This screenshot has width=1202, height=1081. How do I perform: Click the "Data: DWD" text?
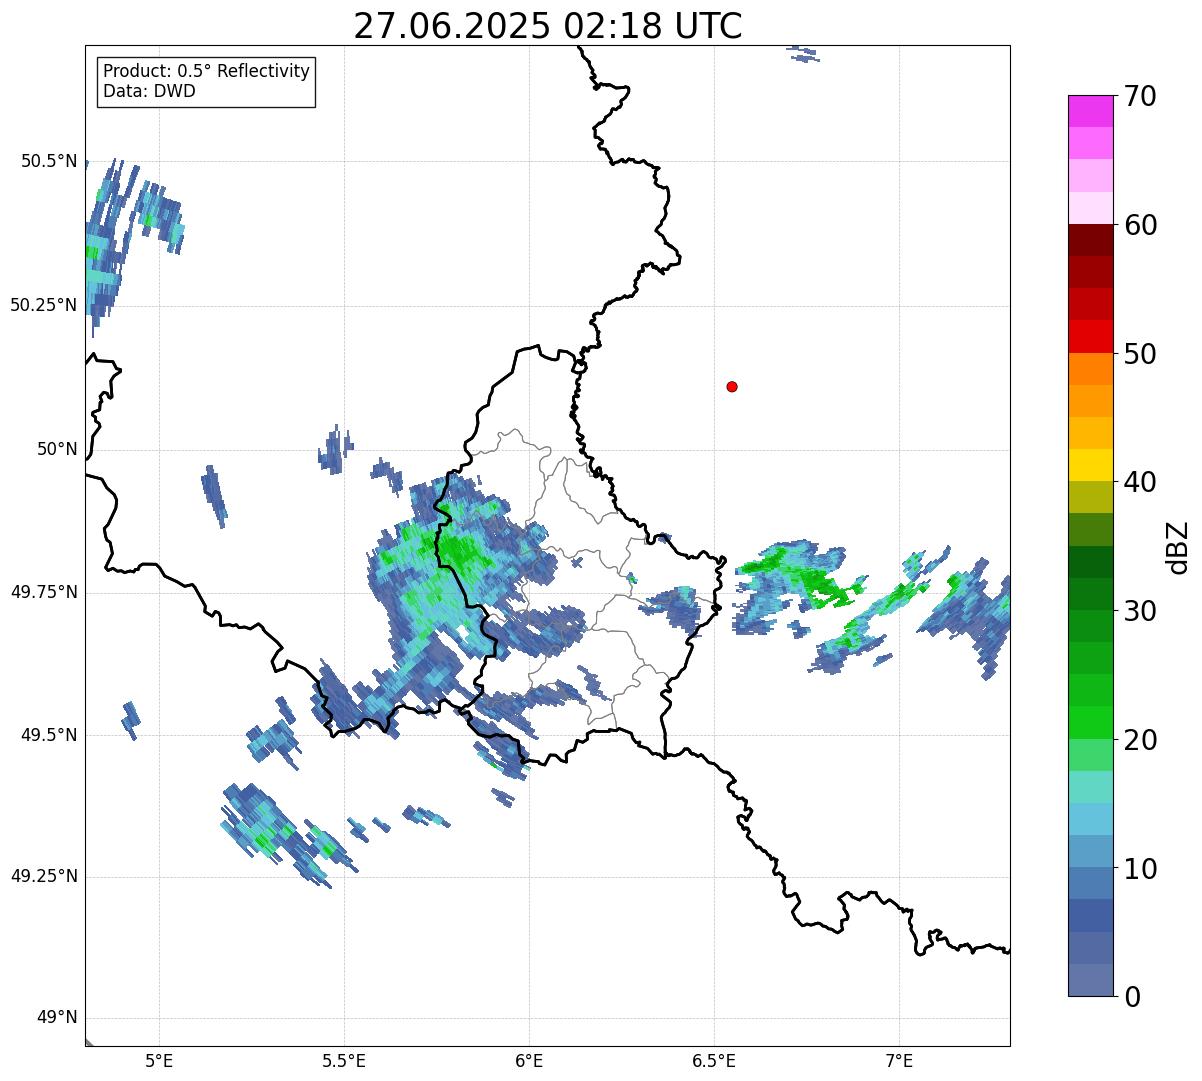[x=150, y=91]
